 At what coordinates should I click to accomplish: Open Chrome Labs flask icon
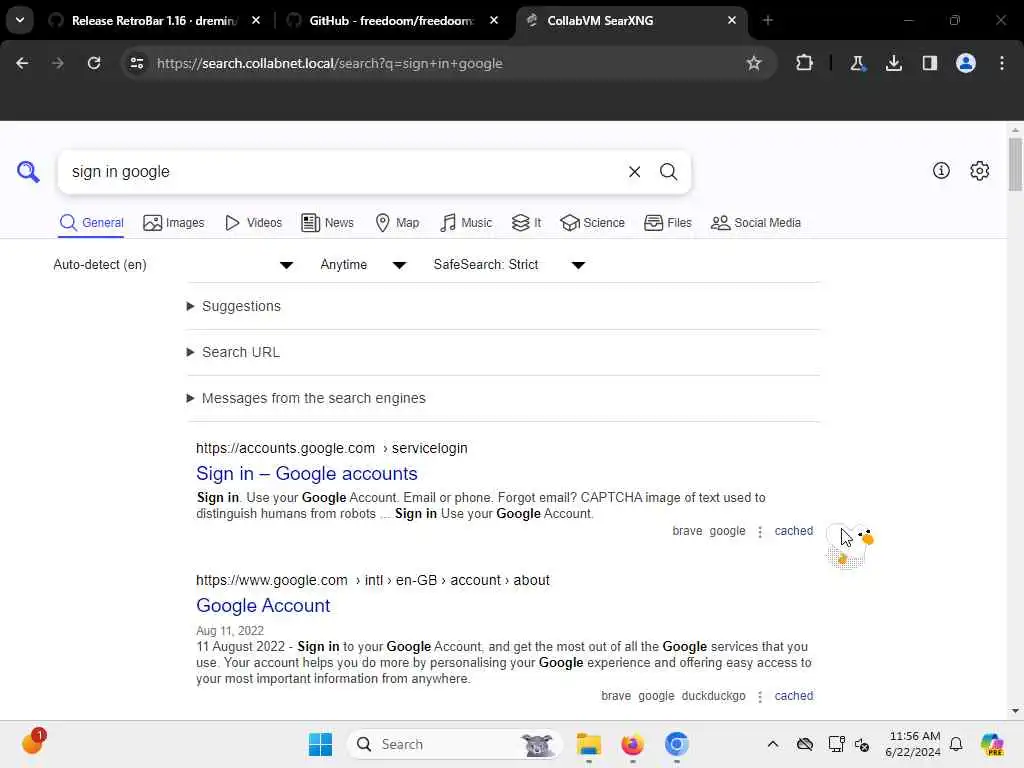click(x=857, y=63)
